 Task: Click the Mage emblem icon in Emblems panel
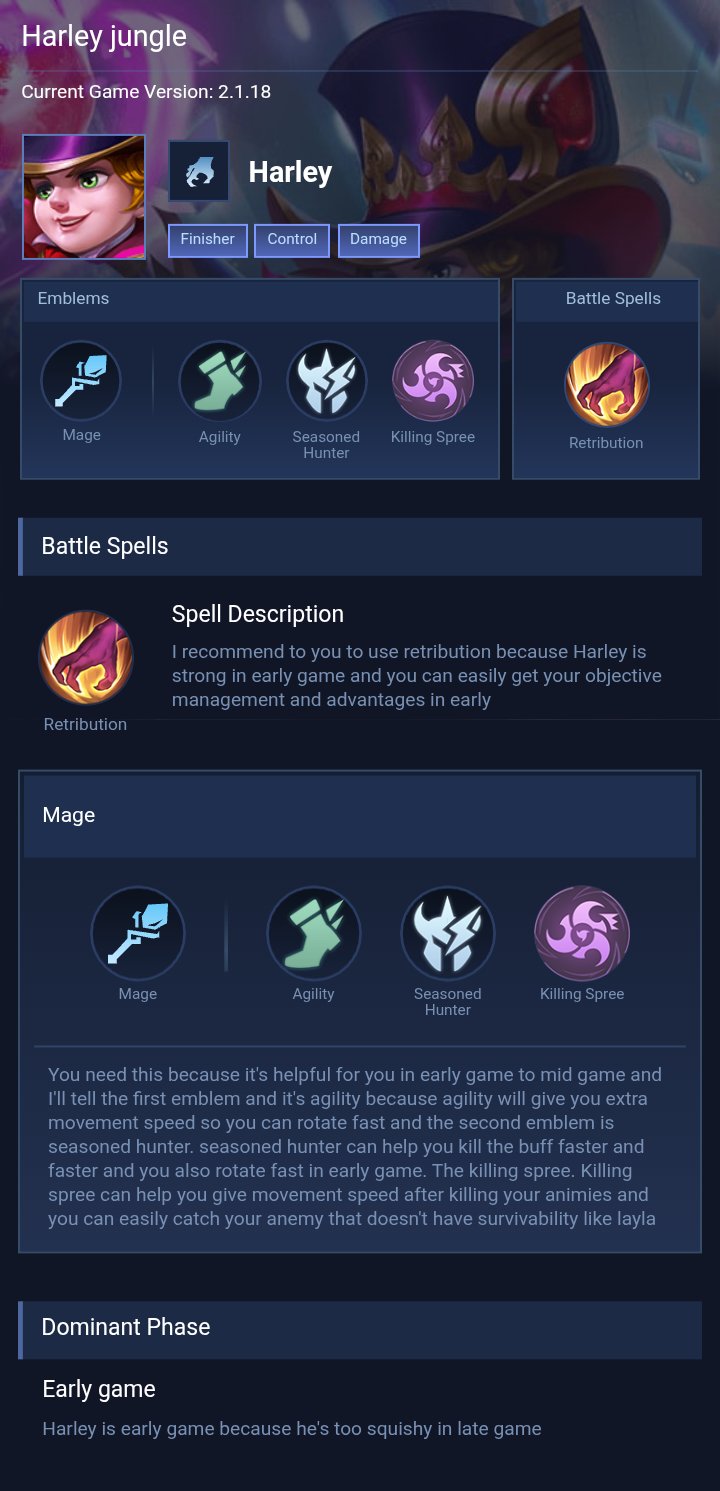81,381
